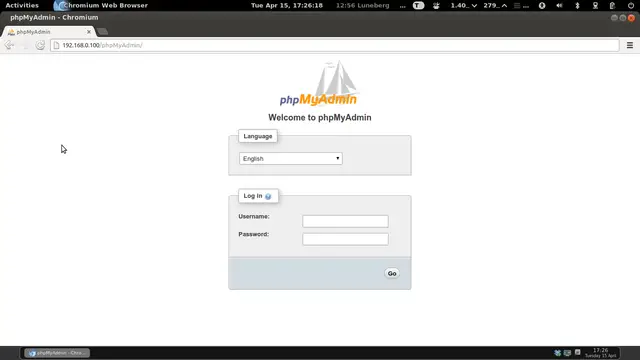Viewport: 640px width, 360px height.
Task: Open the power button icon in top bar
Action: coord(631,5)
